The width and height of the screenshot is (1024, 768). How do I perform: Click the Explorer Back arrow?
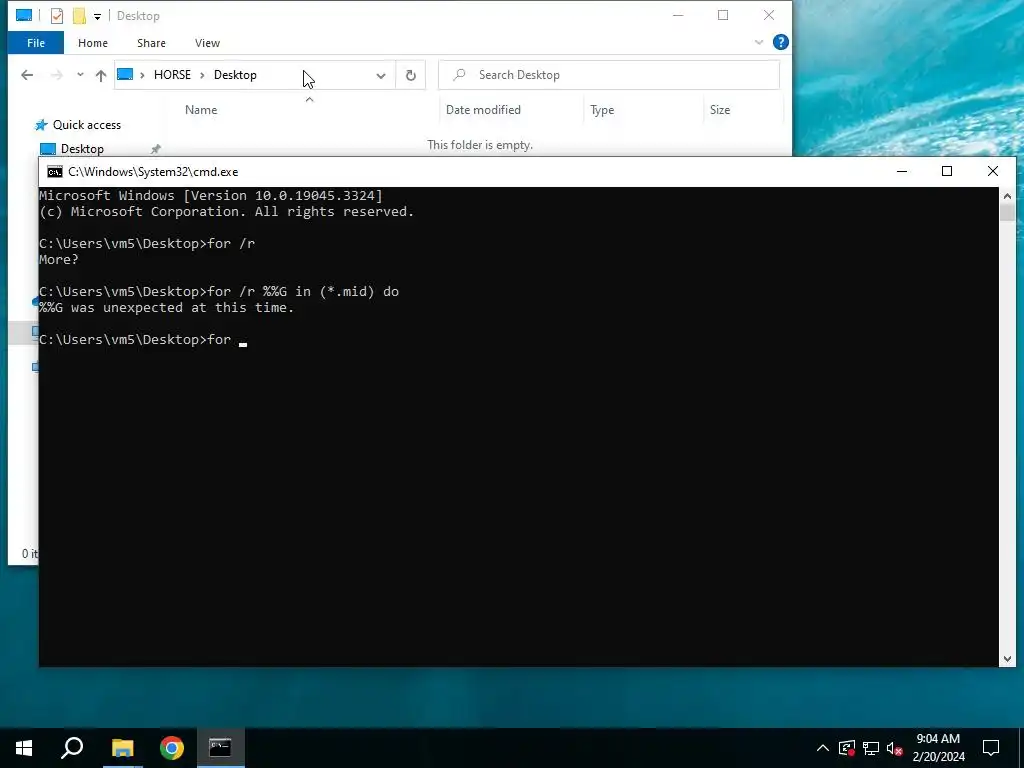(27, 75)
